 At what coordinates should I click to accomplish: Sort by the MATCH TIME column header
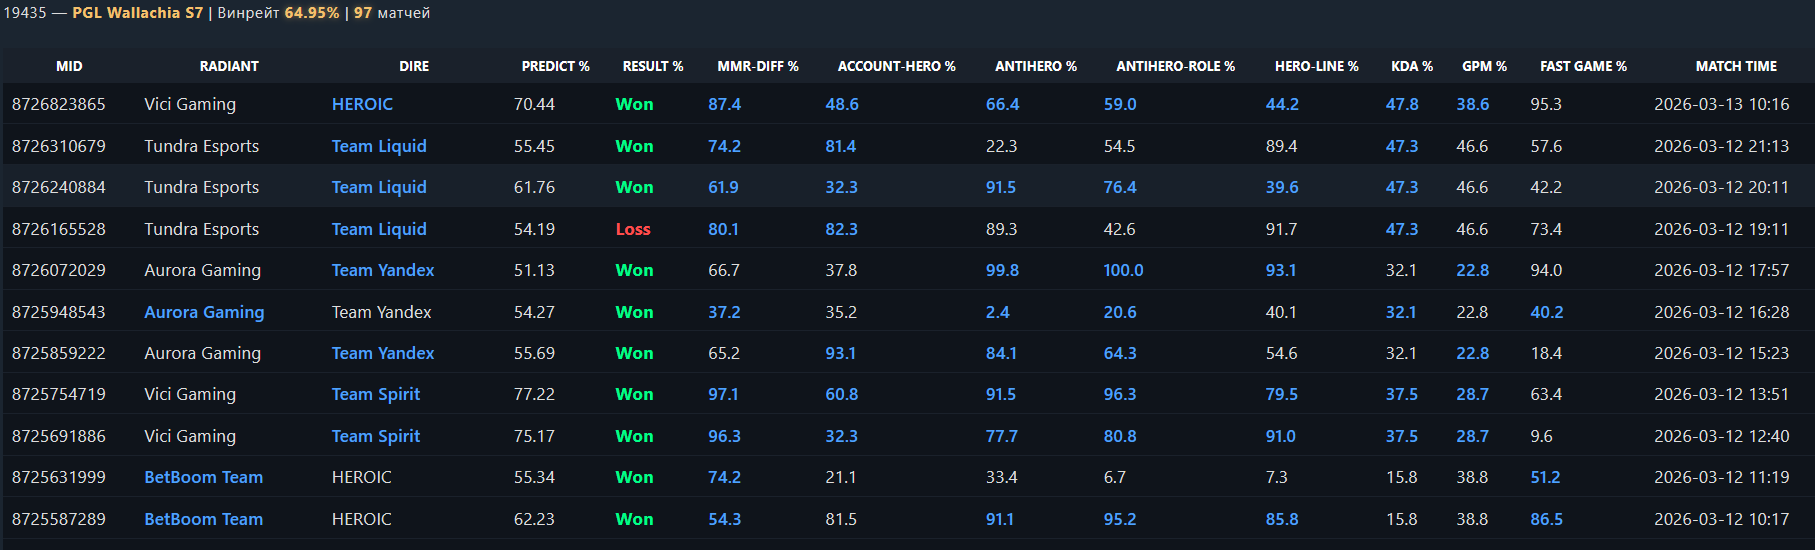pos(1736,66)
